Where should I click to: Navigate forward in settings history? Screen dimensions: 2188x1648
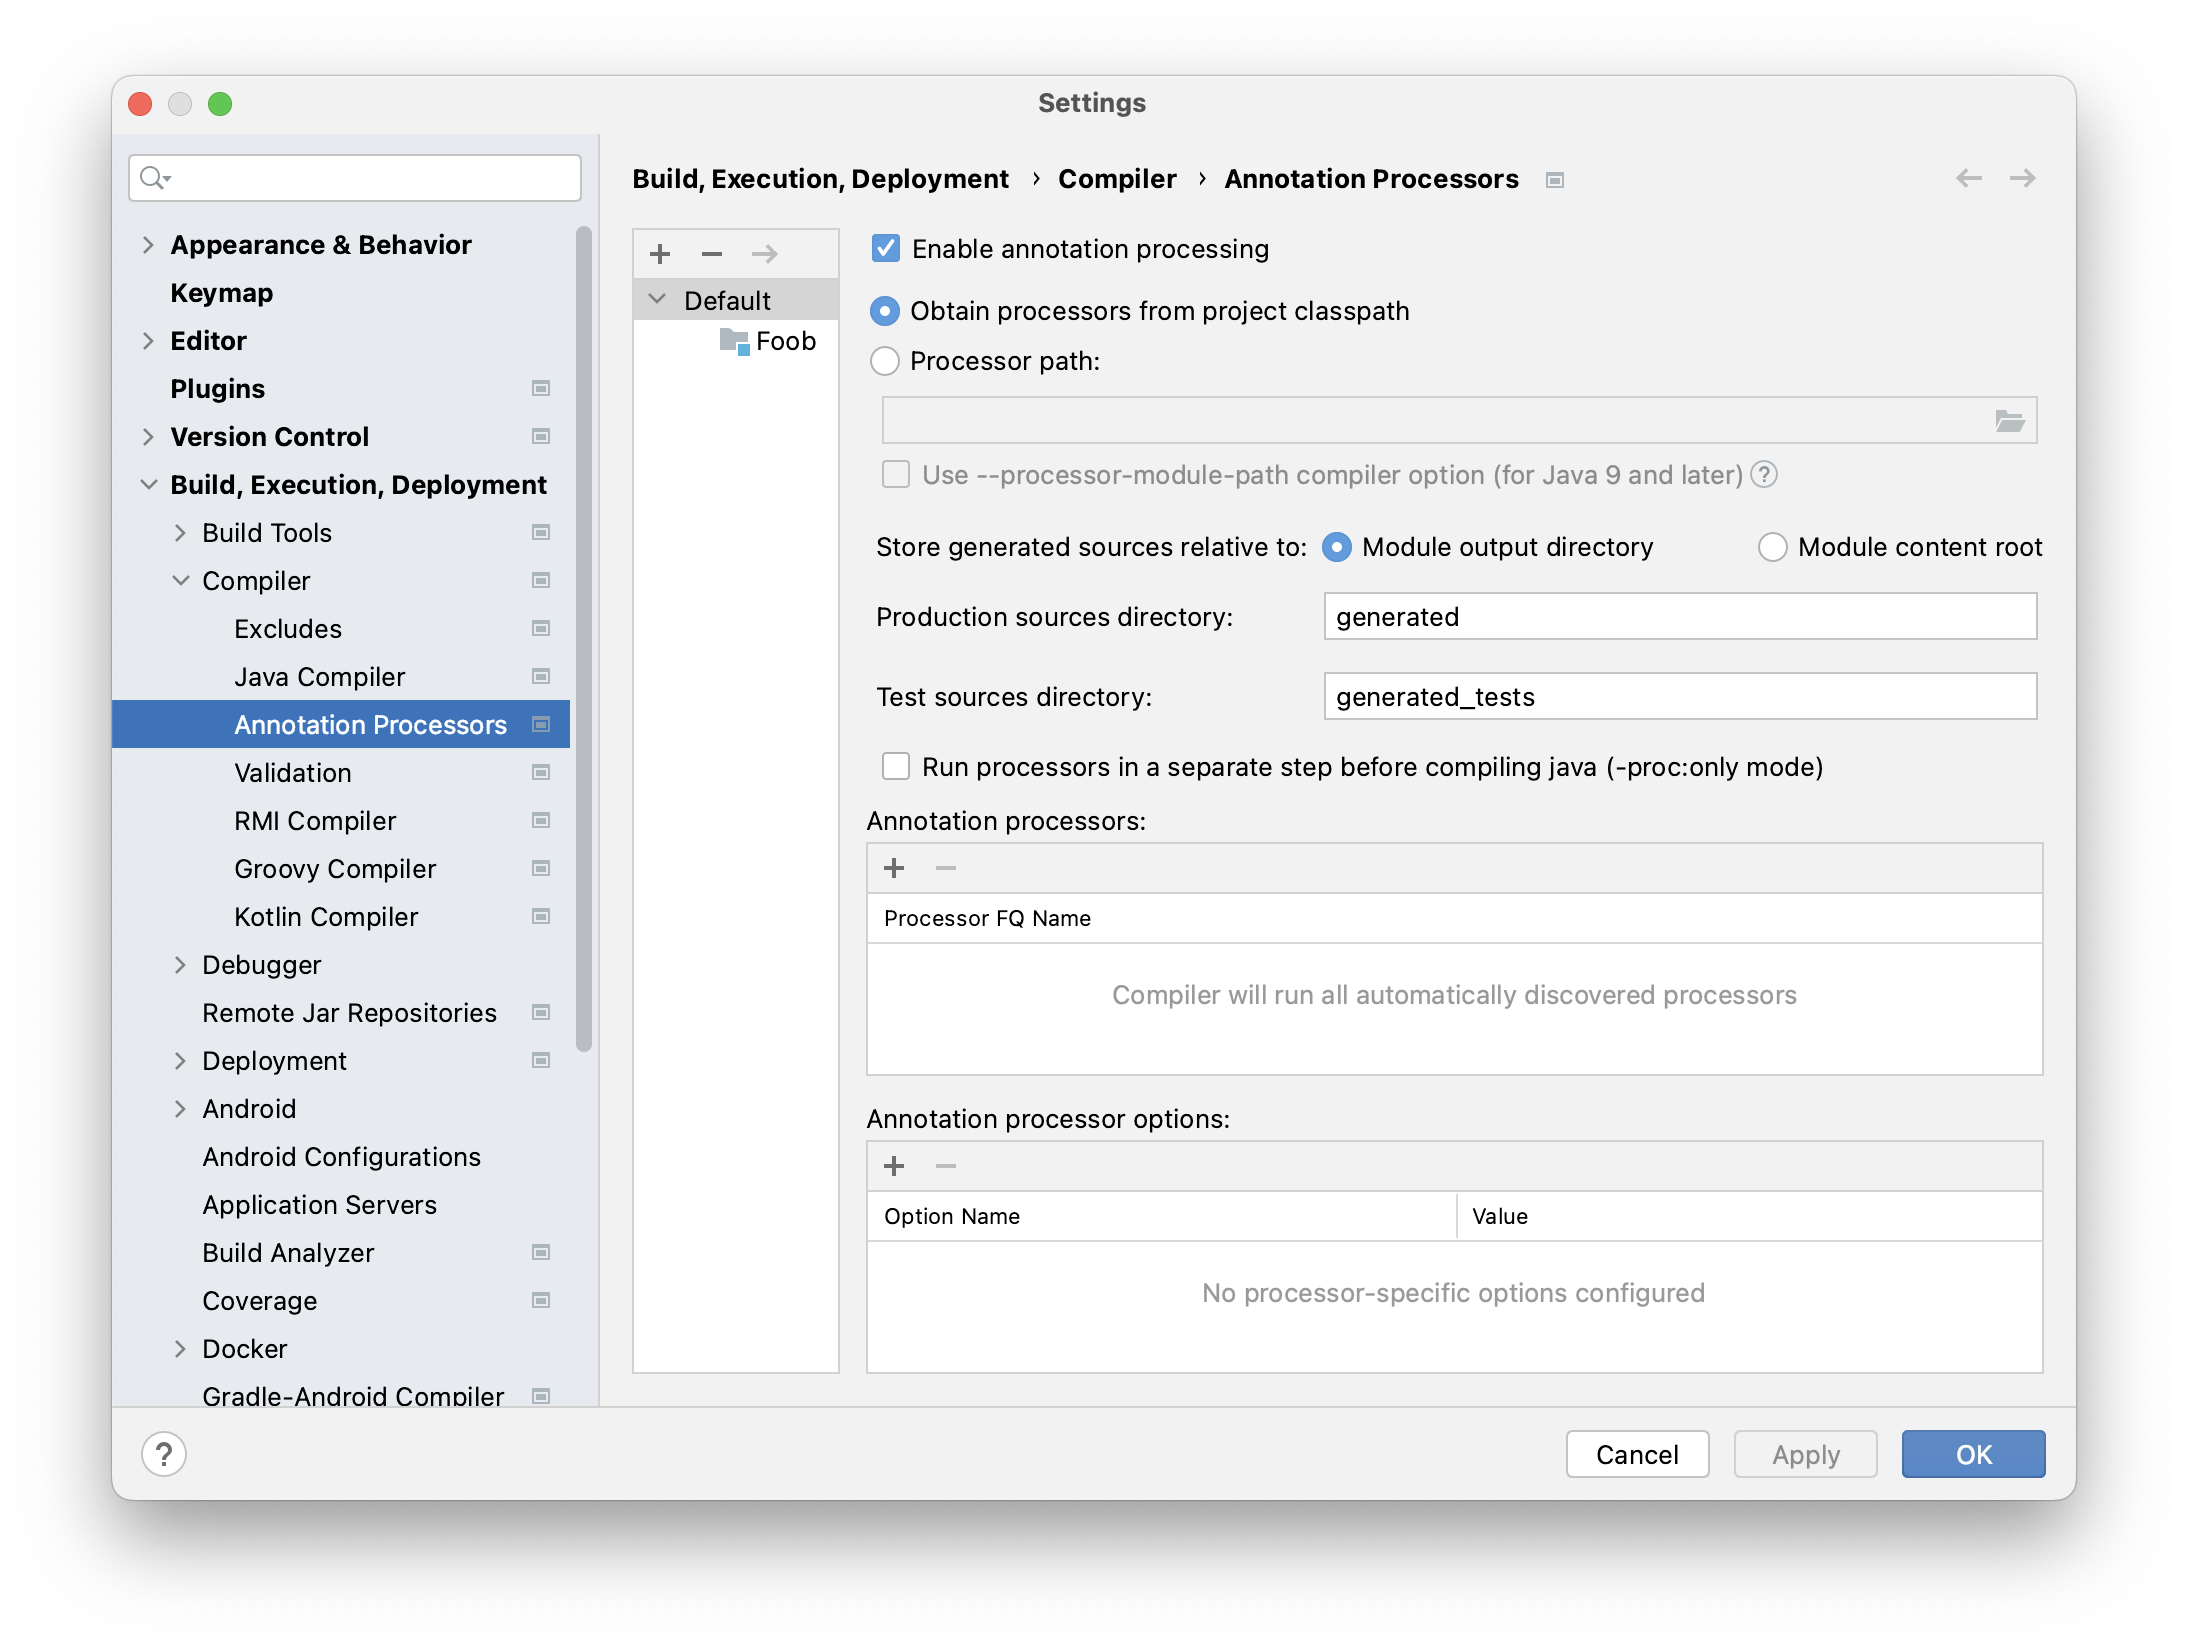tap(2023, 178)
